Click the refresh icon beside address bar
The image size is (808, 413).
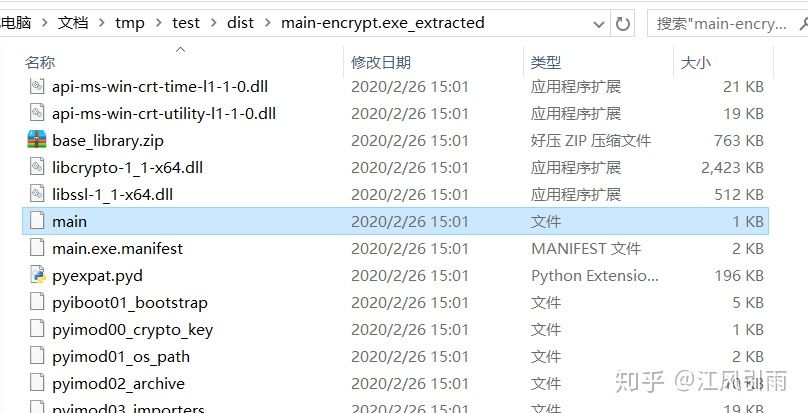622,24
